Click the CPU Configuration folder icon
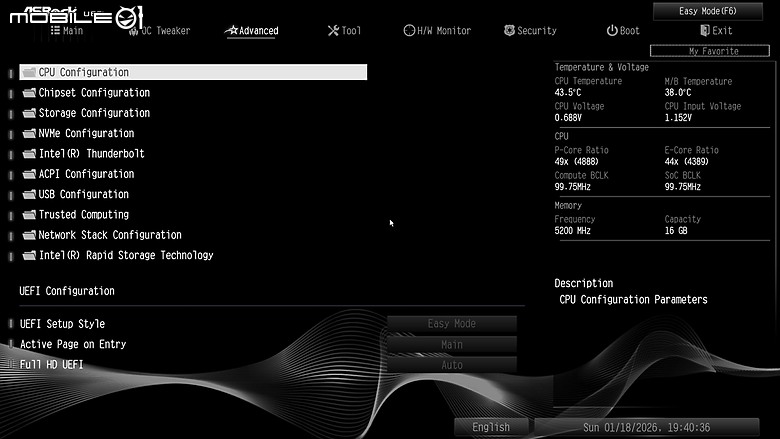Viewport: 780px width, 439px height. click(x=29, y=72)
